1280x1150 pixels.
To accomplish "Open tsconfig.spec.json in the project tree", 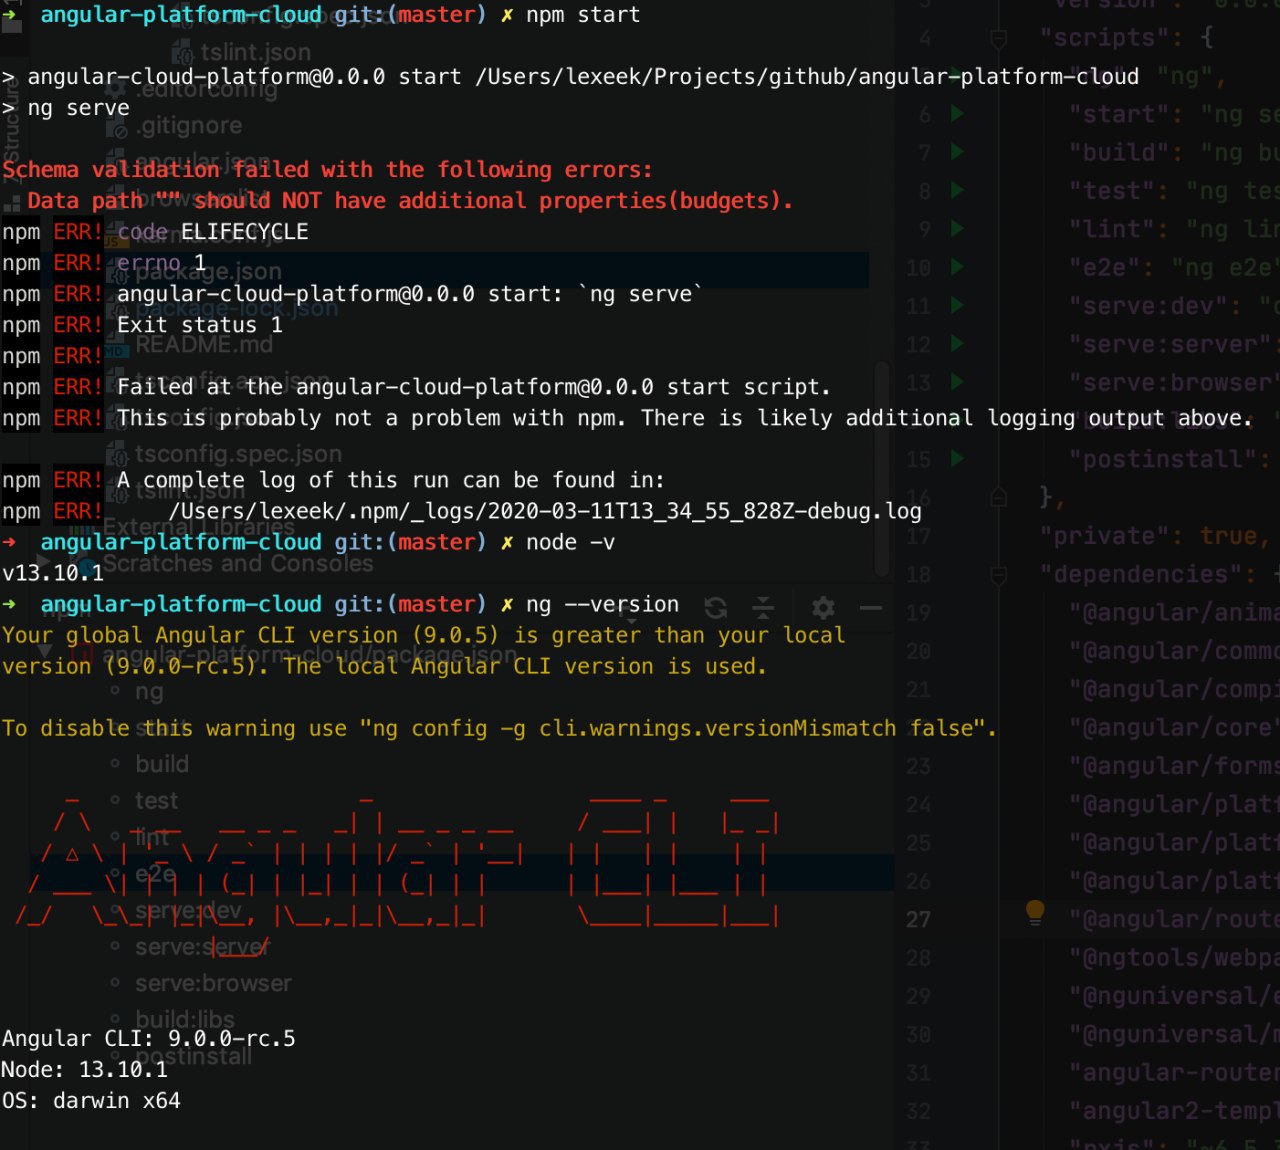I will pos(238,454).
